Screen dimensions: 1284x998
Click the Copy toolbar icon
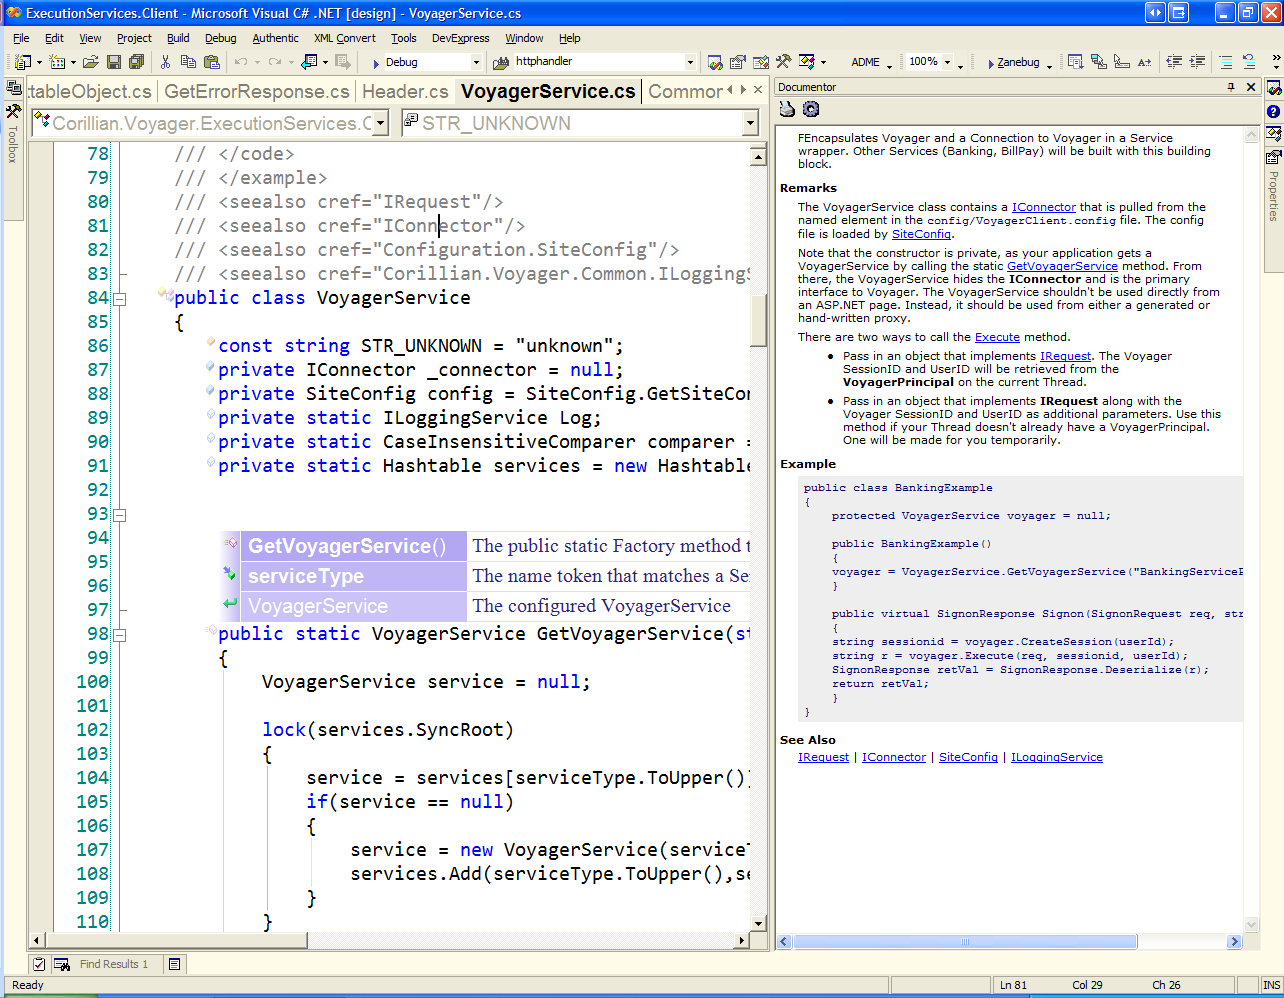pos(188,62)
